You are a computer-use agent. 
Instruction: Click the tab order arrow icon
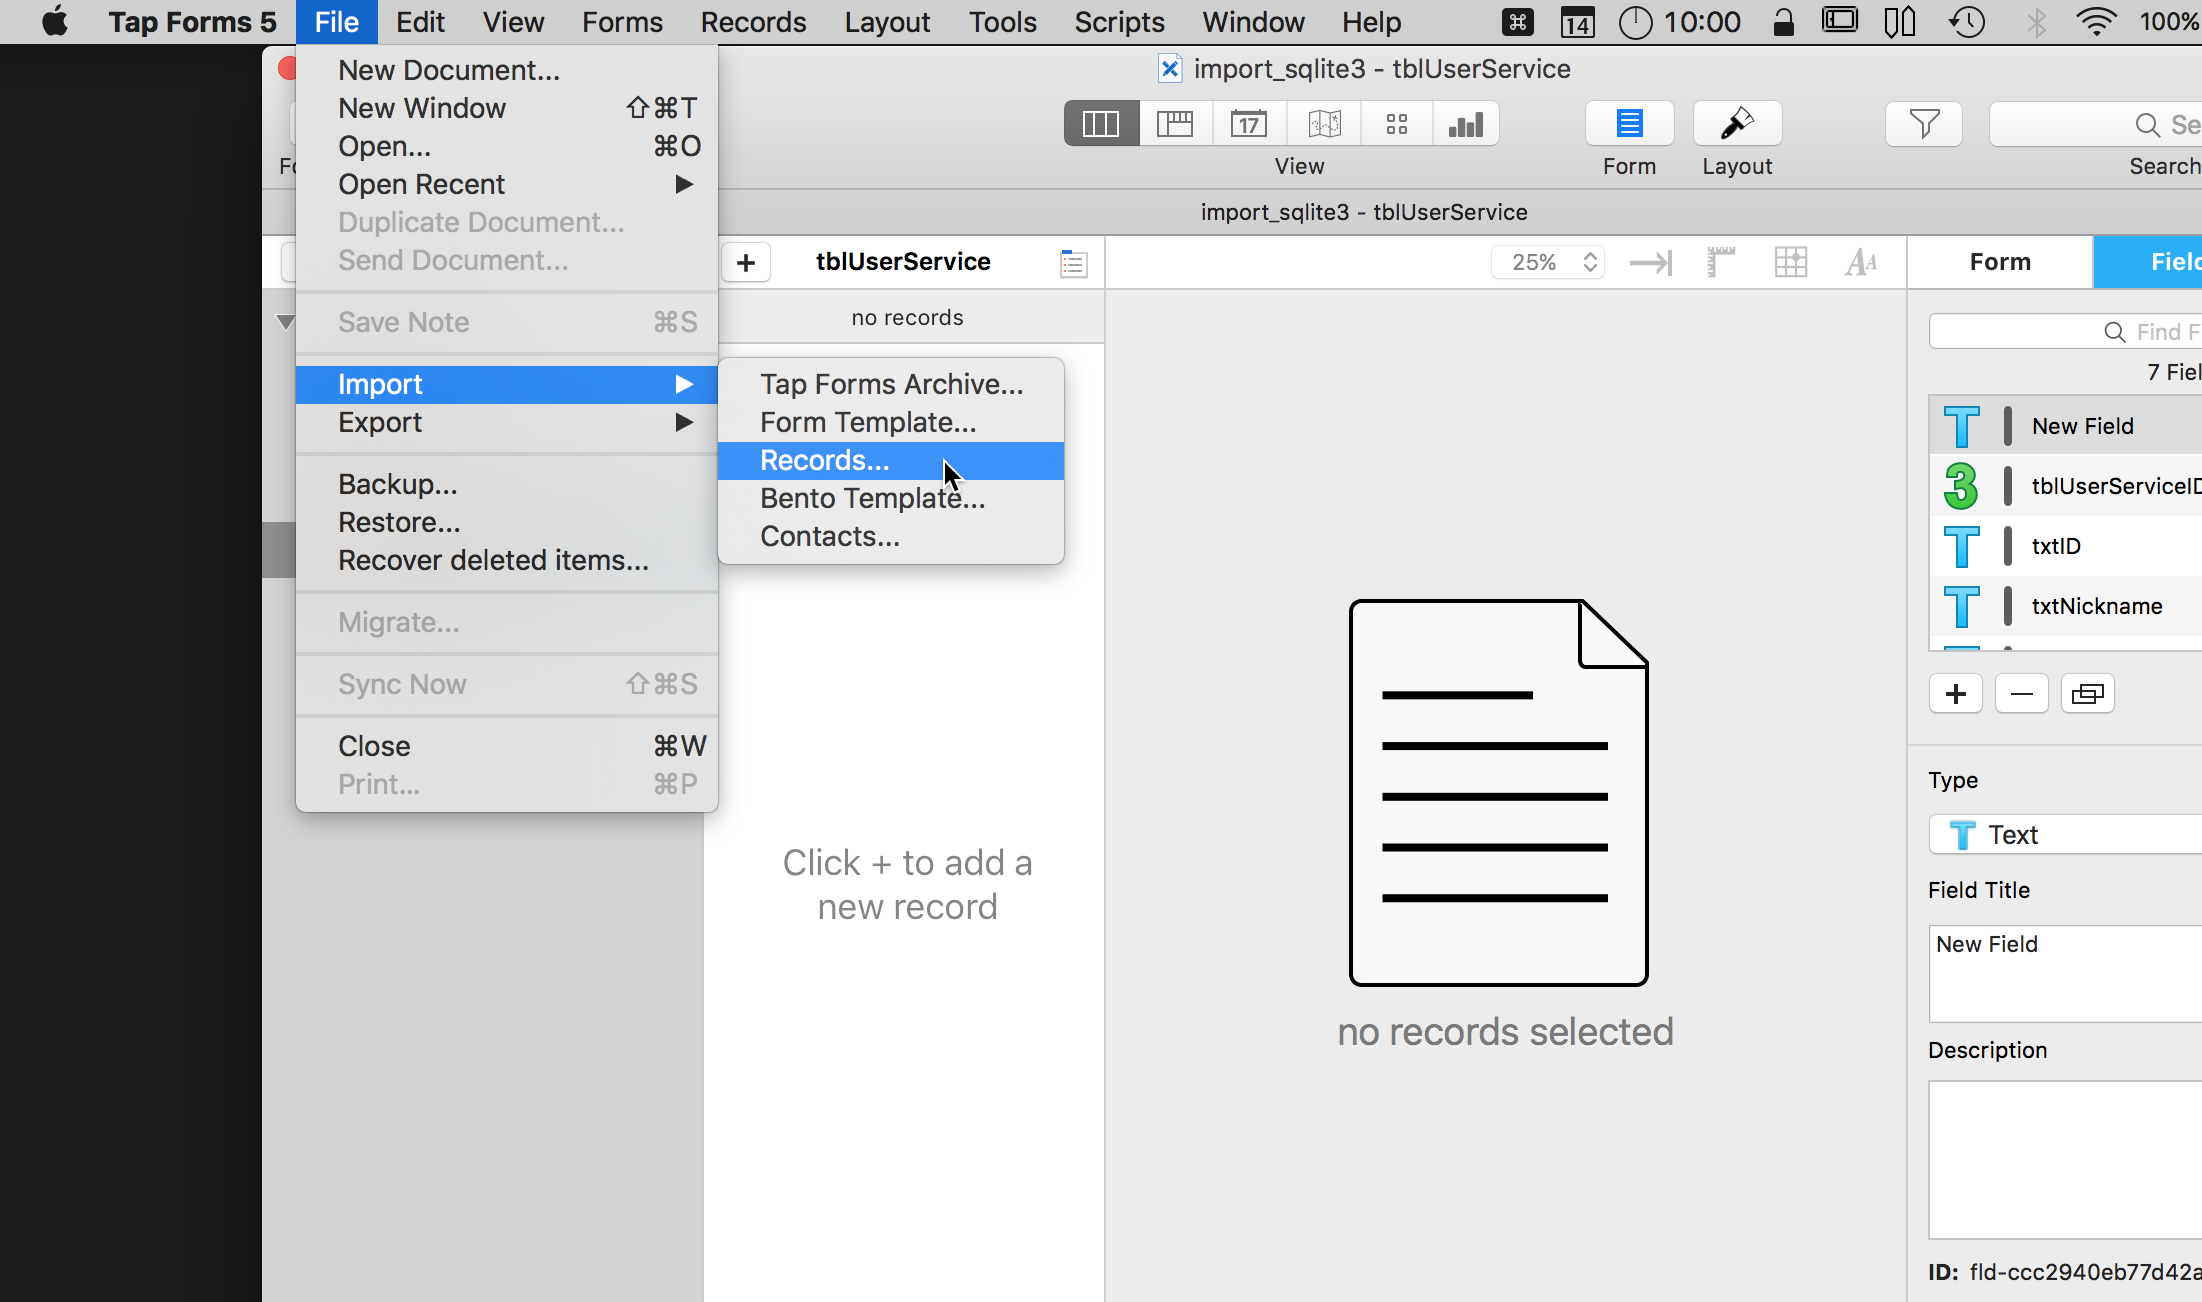pos(1651,263)
